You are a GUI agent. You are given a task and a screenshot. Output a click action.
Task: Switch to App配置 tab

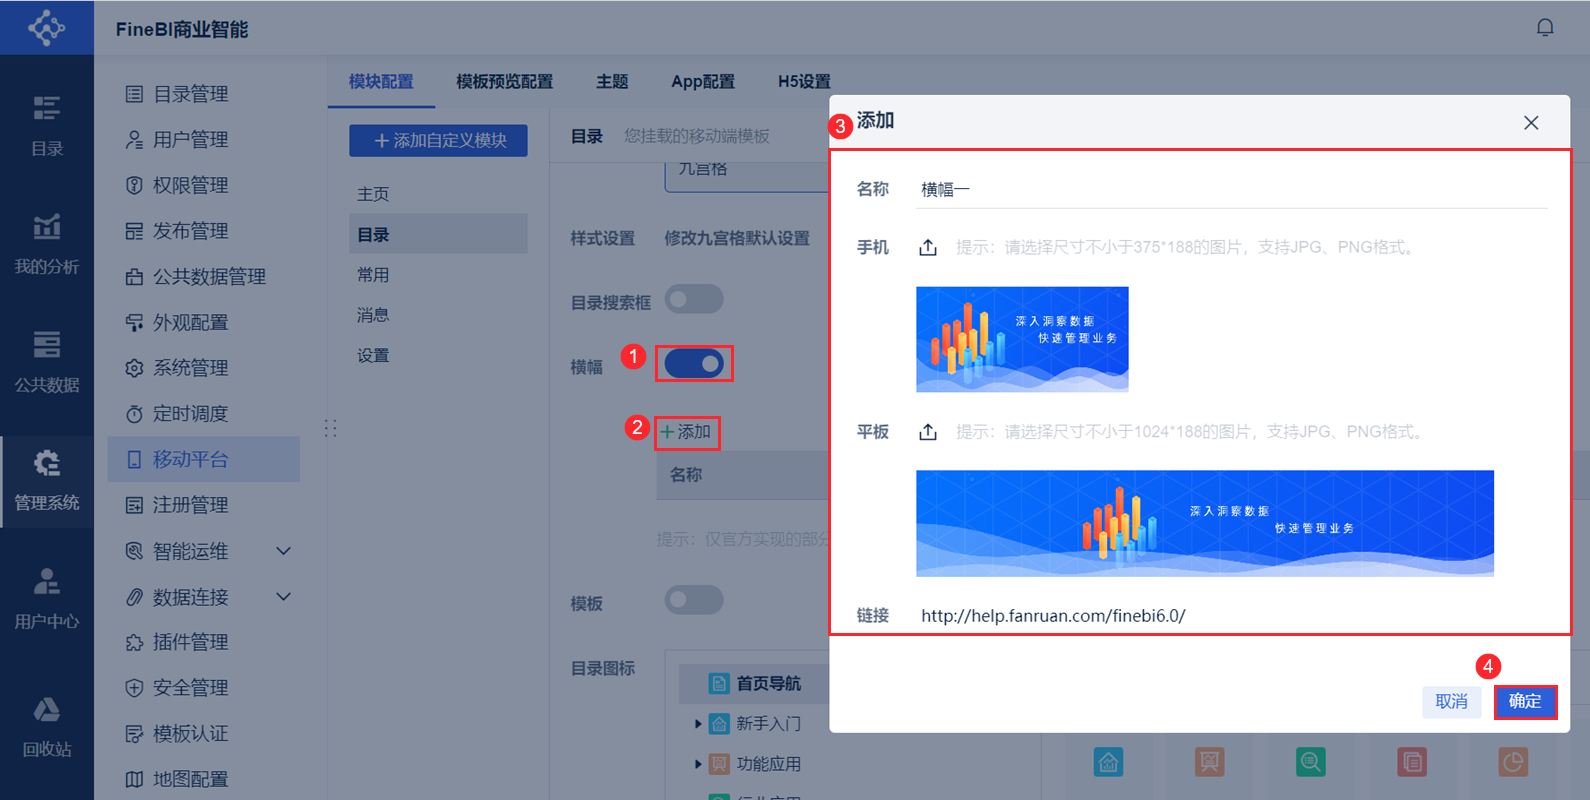[x=703, y=82]
